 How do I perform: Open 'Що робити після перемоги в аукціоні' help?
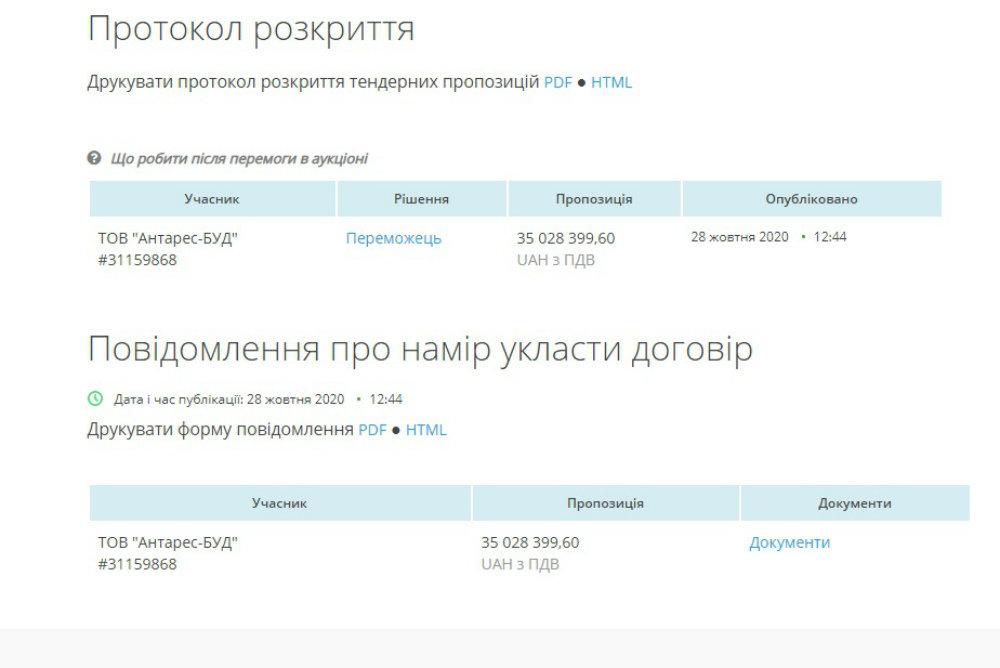(x=239, y=158)
